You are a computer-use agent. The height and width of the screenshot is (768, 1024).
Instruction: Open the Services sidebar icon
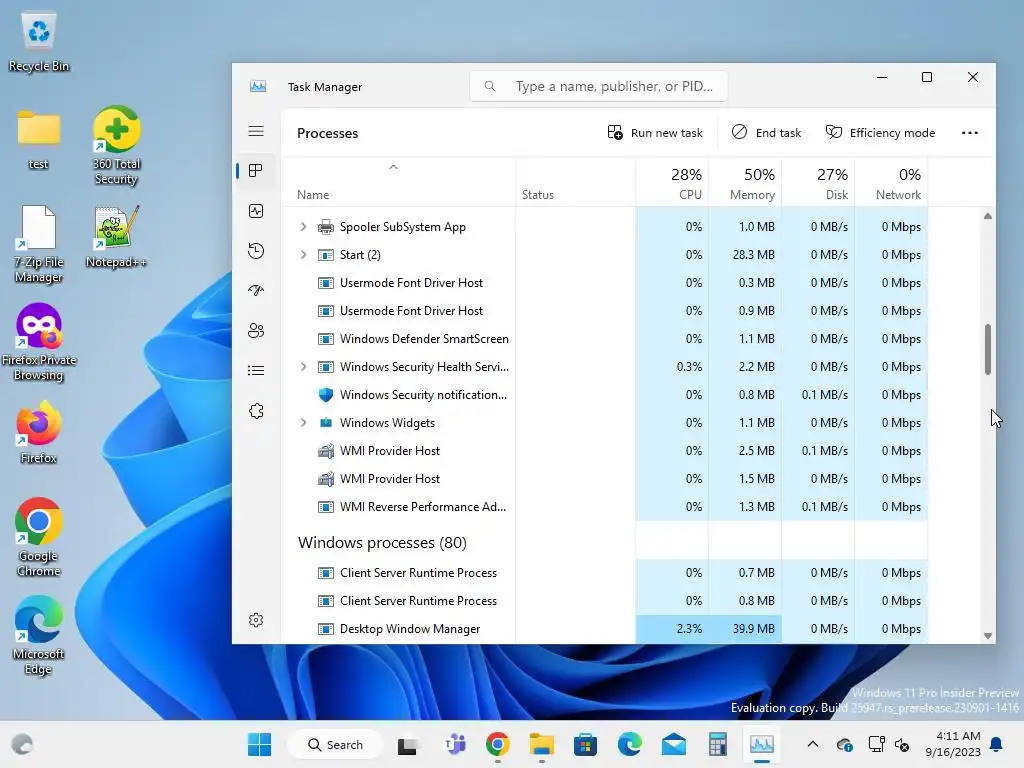click(256, 411)
